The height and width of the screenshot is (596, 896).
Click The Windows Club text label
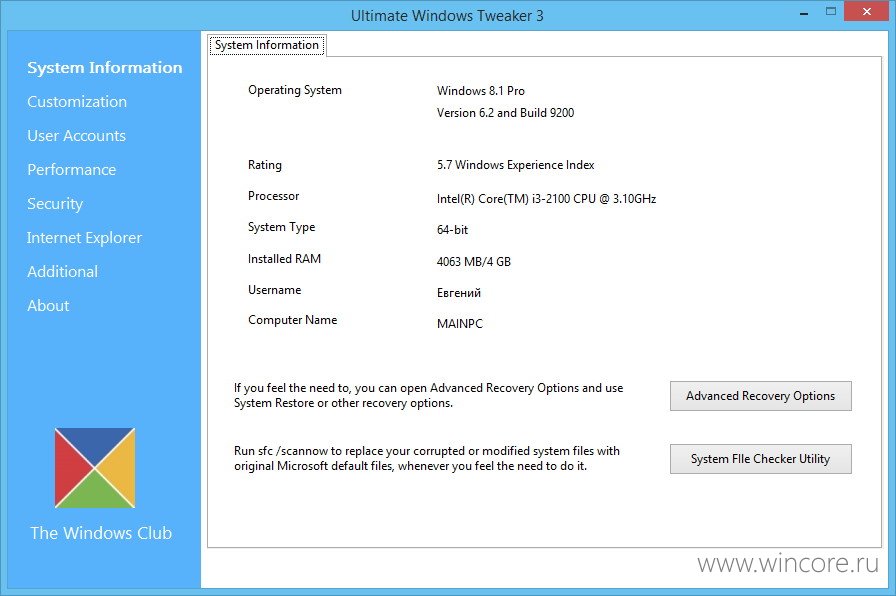click(x=101, y=533)
